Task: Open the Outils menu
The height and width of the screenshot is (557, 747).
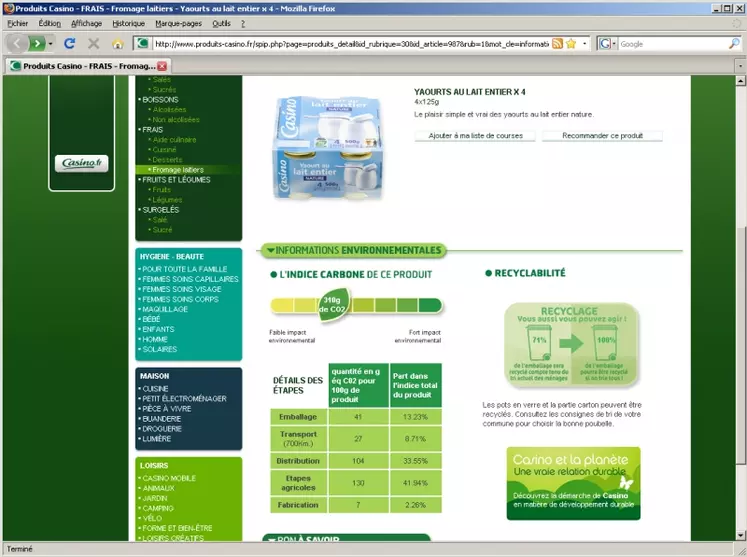Action: tap(221, 23)
